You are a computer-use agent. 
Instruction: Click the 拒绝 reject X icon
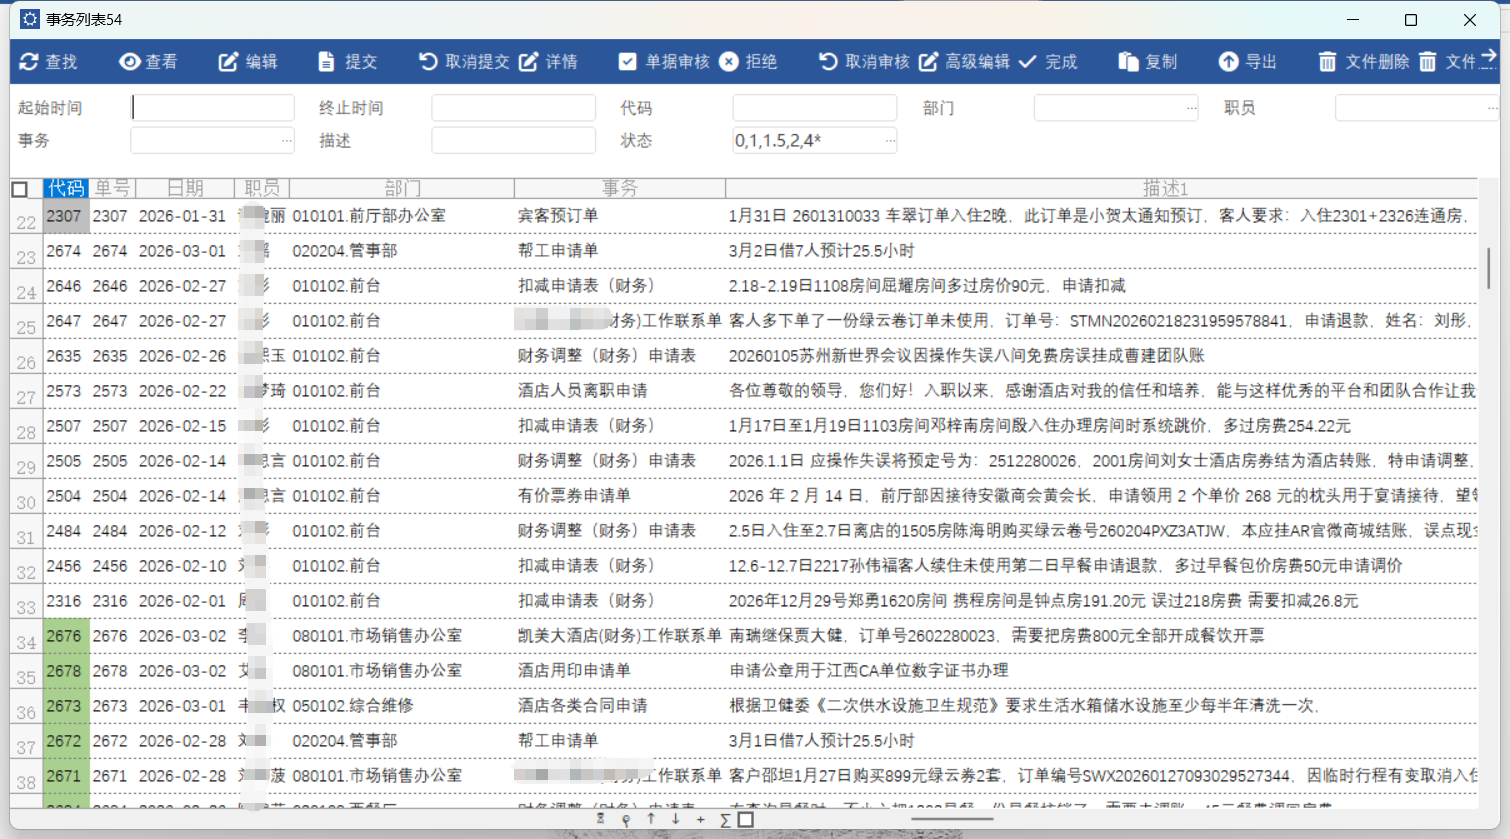(729, 62)
